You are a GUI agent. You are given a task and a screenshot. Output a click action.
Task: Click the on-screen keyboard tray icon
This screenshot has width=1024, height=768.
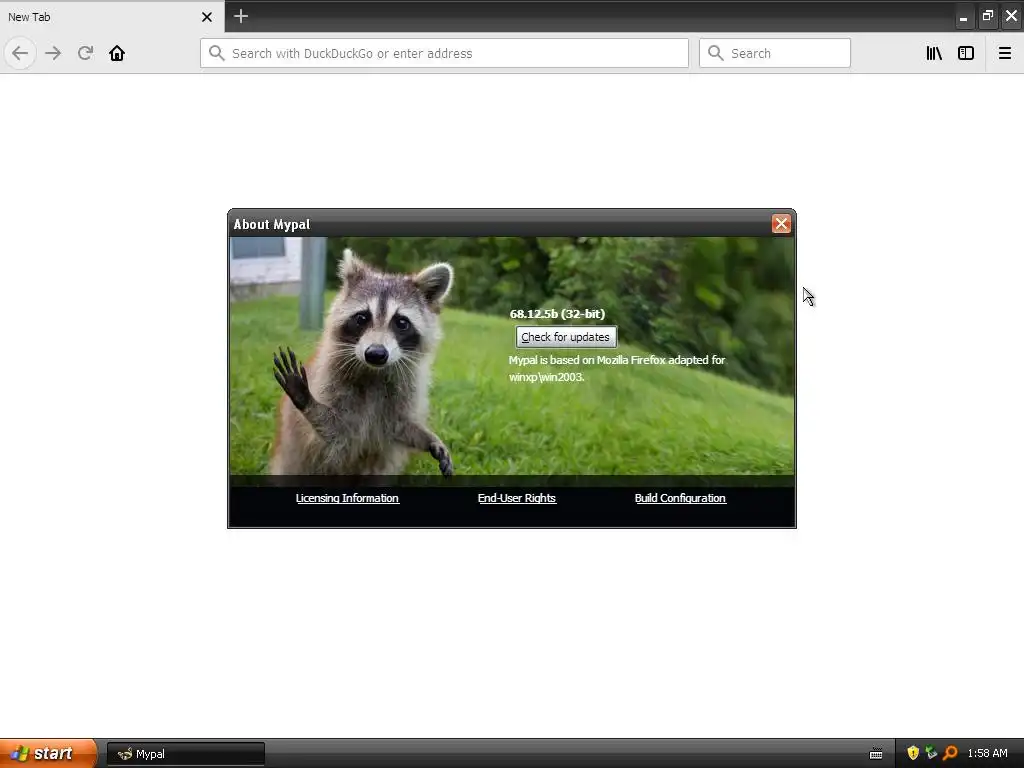pyautogui.click(x=876, y=754)
